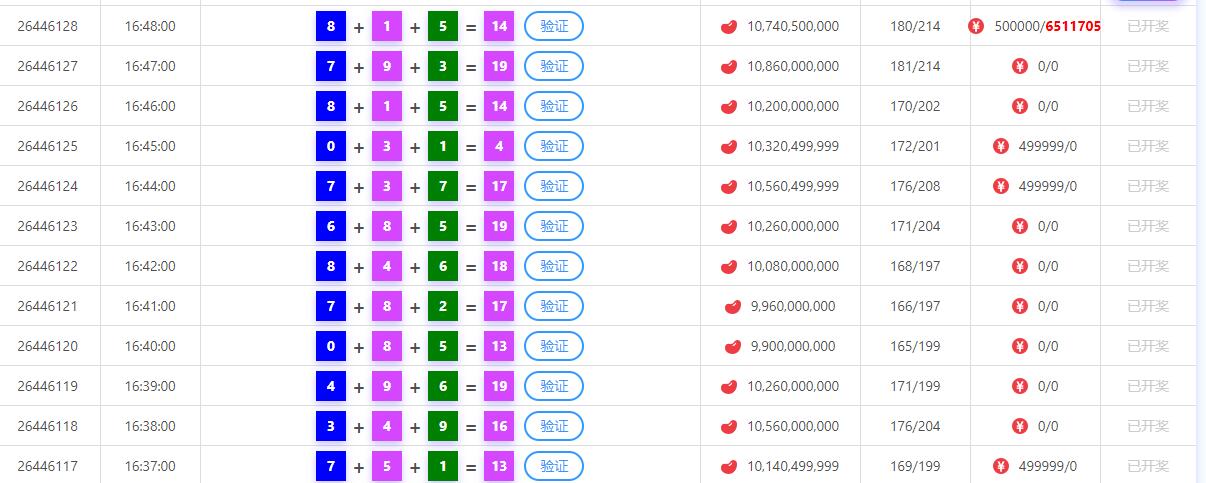Screen dimensions: 1206x483
Task: Click the 180/214 participant count
Action: coord(915,26)
